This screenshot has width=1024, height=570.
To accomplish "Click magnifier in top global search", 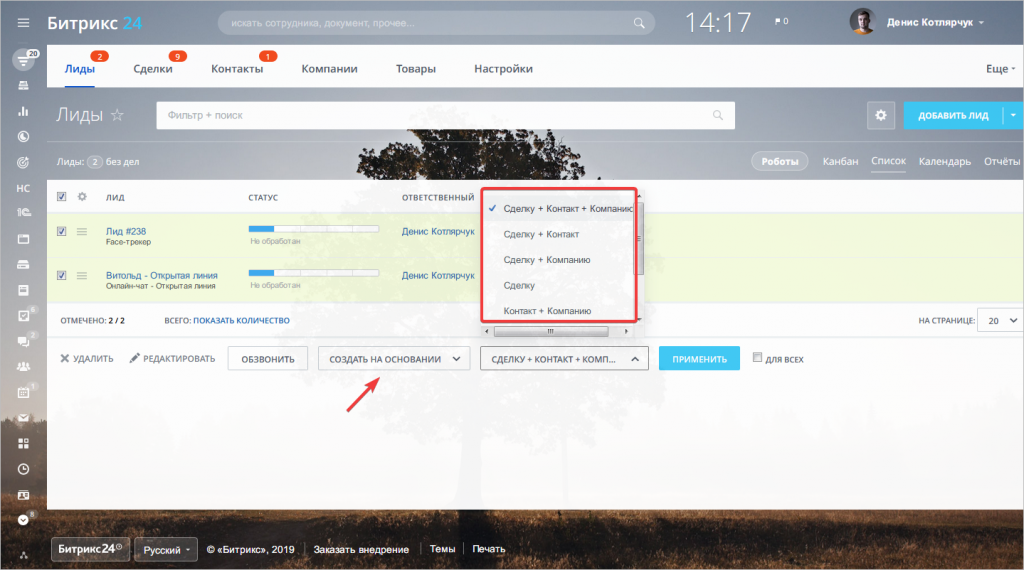I will coord(639,23).
